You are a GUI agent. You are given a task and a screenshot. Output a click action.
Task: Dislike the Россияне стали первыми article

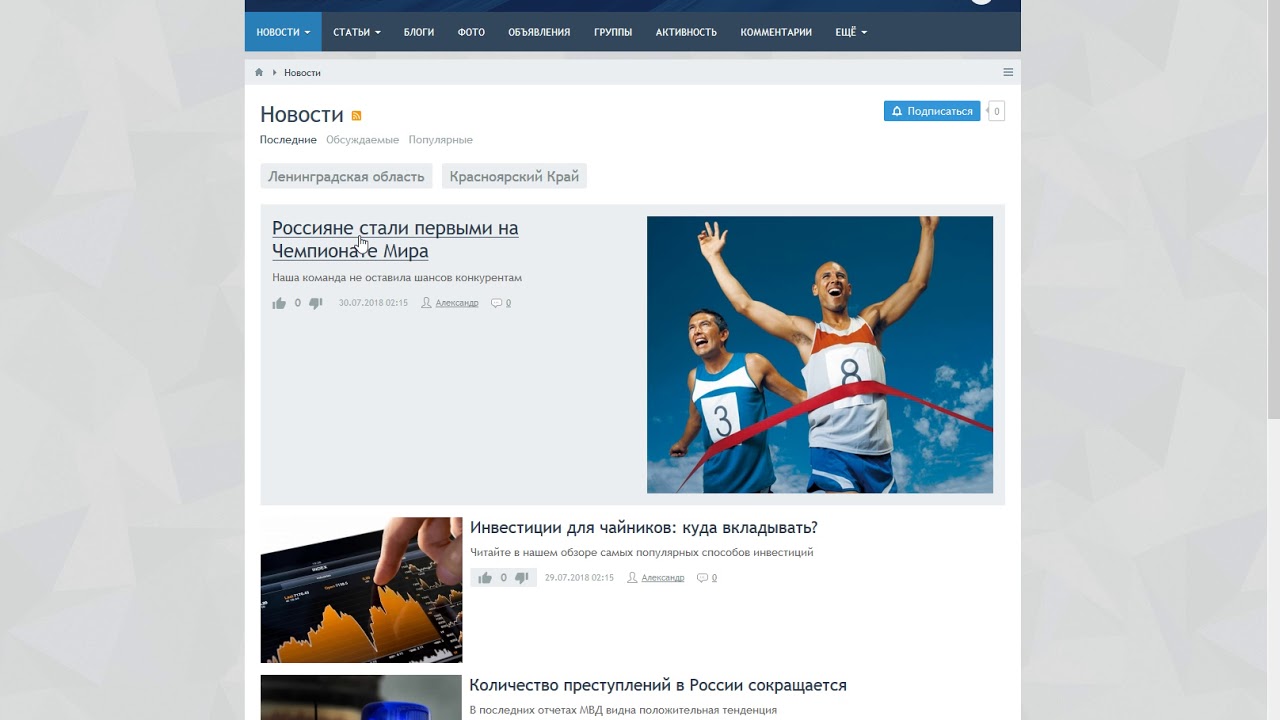click(x=316, y=303)
